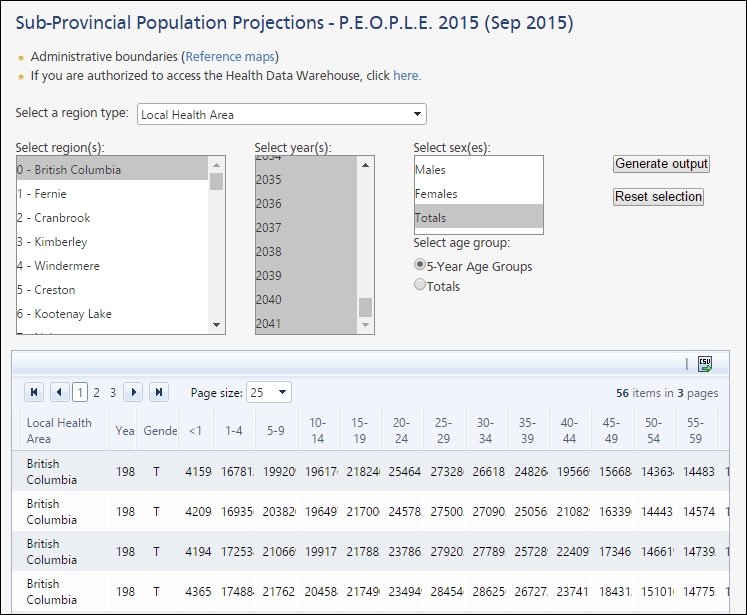Select Males in sex list
The height and width of the screenshot is (615, 747).
click(478, 170)
